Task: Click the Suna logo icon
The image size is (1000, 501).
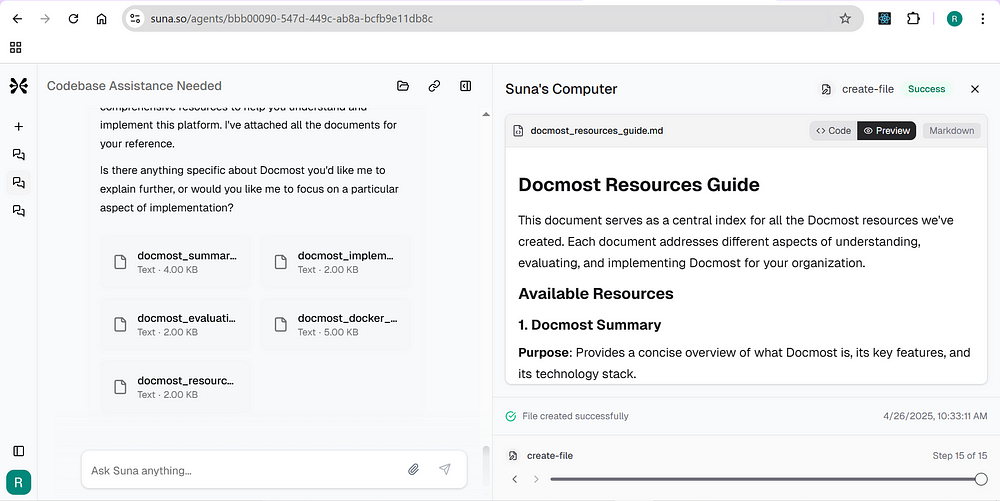Action: (18, 85)
